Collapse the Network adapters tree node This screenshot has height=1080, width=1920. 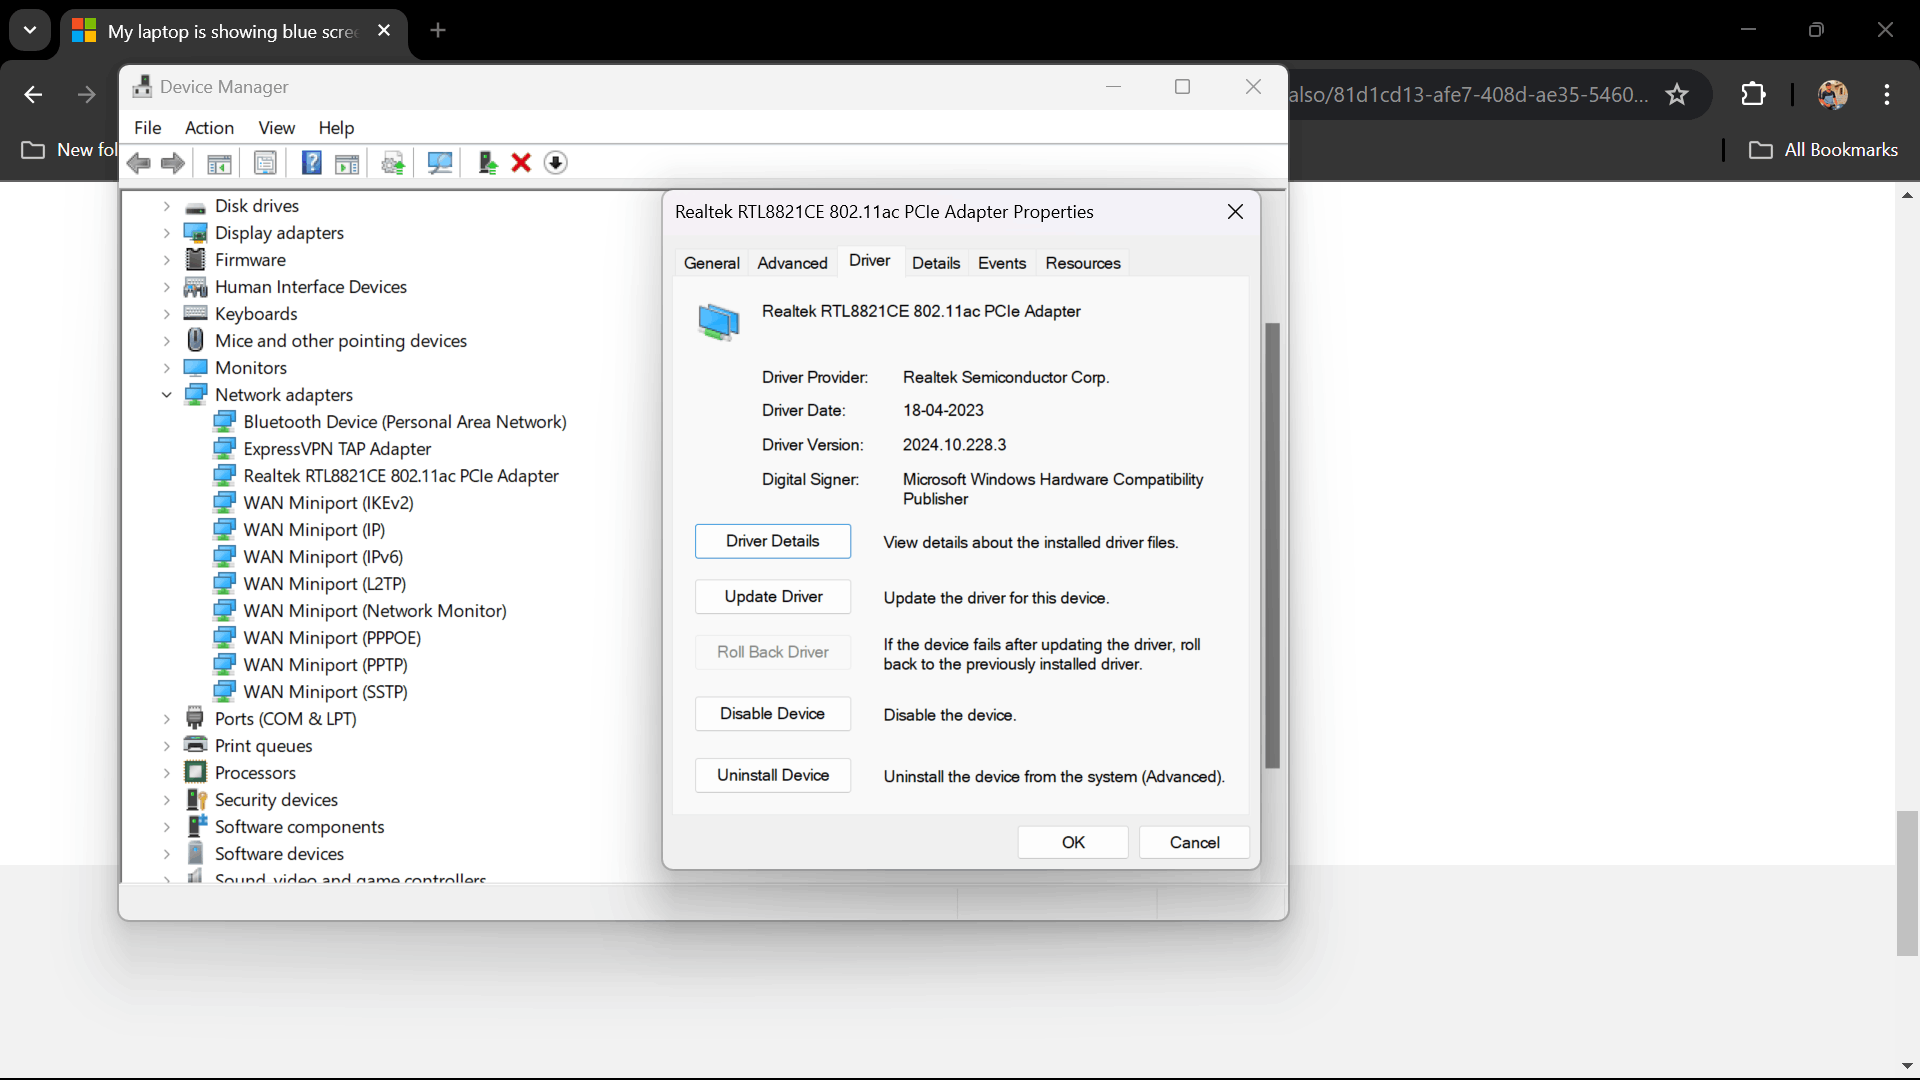pyautogui.click(x=167, y=395)
